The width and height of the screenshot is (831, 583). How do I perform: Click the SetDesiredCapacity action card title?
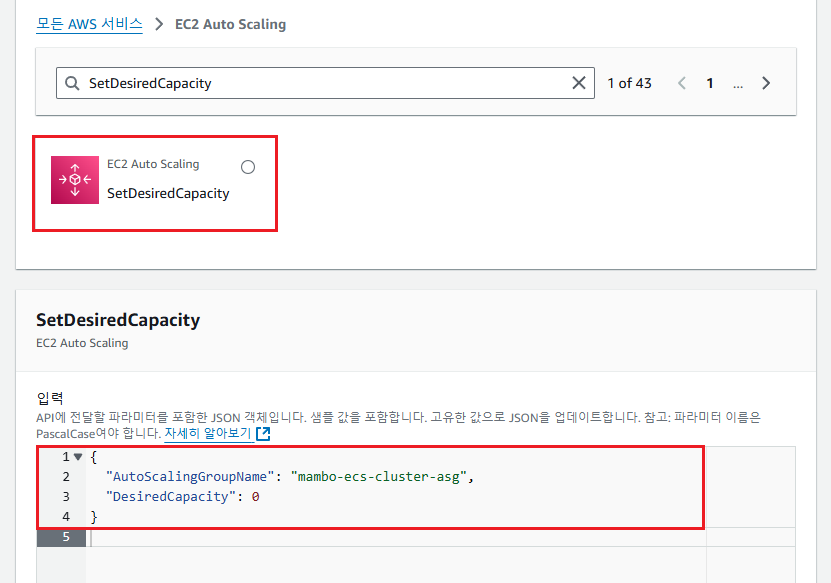pos(168,193)
